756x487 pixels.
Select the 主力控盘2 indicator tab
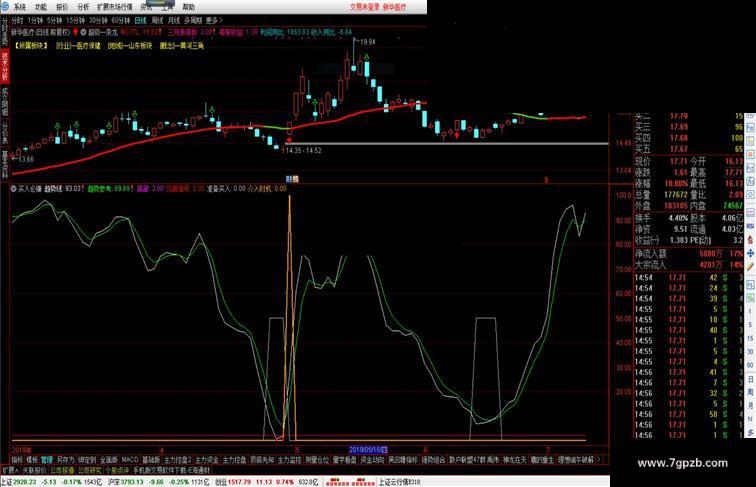(177, 460)
